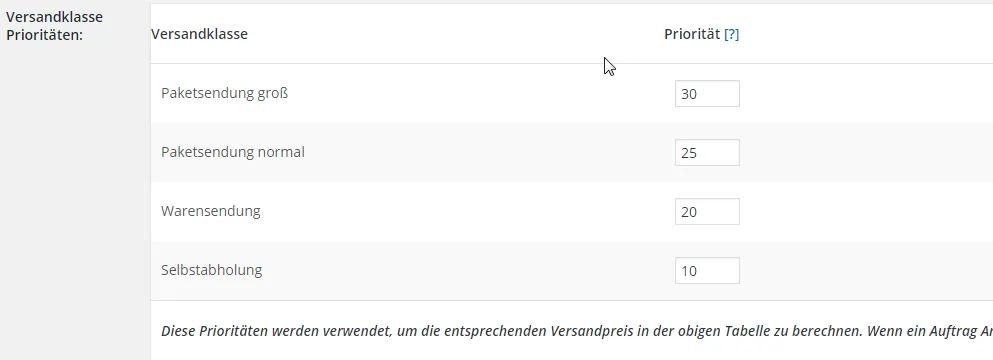Click the Warensendung priority input showing 20
The image size is (993, 360).
707,212
